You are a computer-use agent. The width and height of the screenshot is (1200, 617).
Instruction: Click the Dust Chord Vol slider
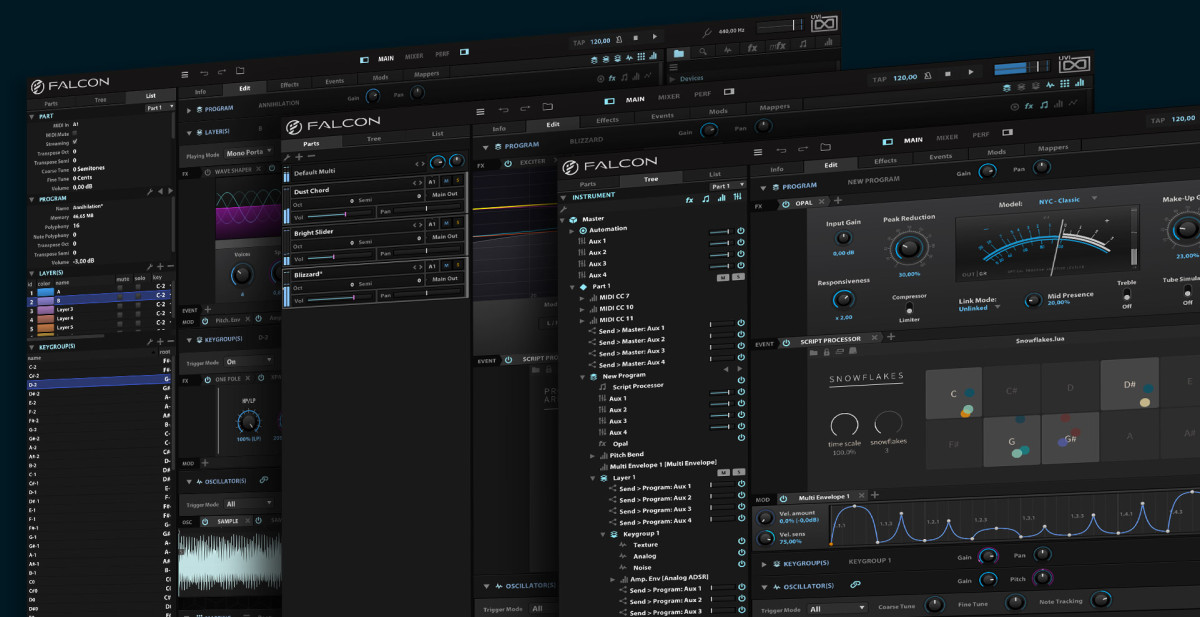tap(342, 213)
